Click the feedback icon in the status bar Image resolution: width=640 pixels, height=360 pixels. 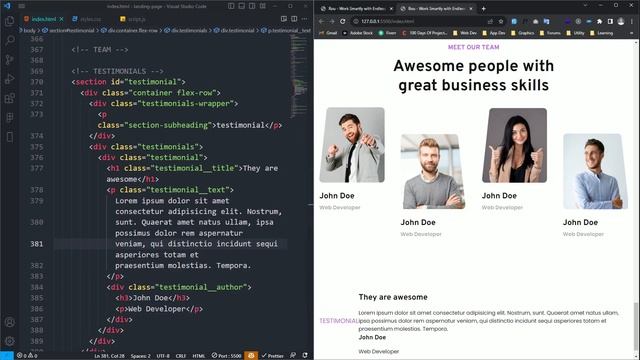293,356
